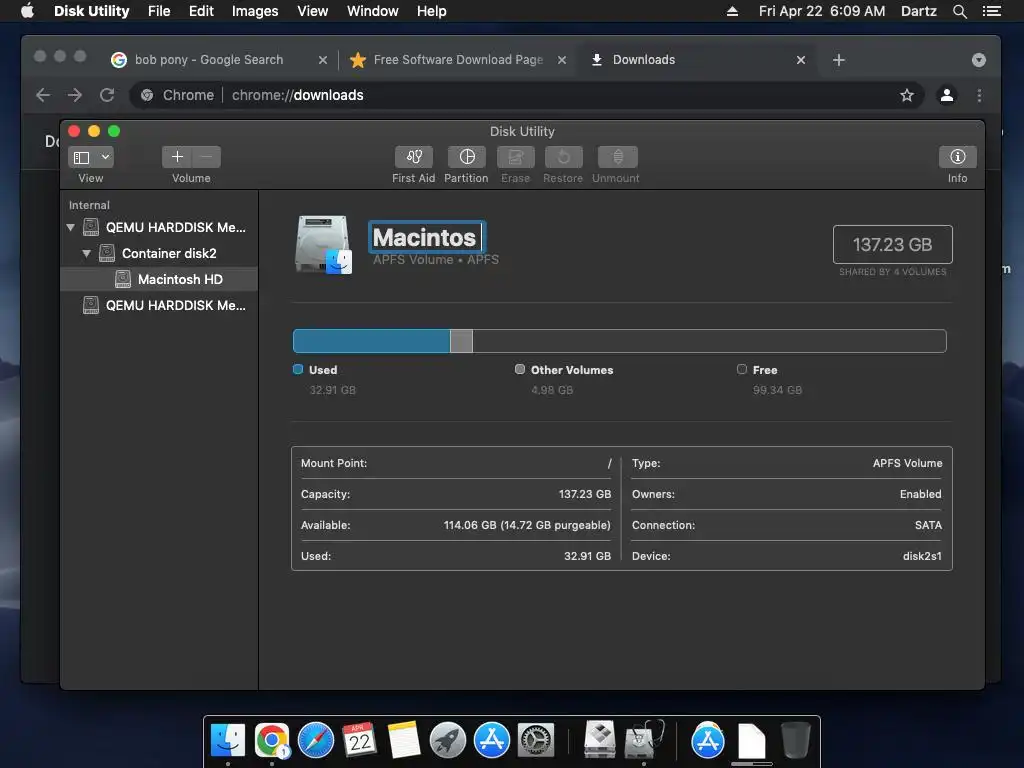Click the blue Used legend swatch
The height and width of the screenshot is (768, 1024).
tap(298, 369)
